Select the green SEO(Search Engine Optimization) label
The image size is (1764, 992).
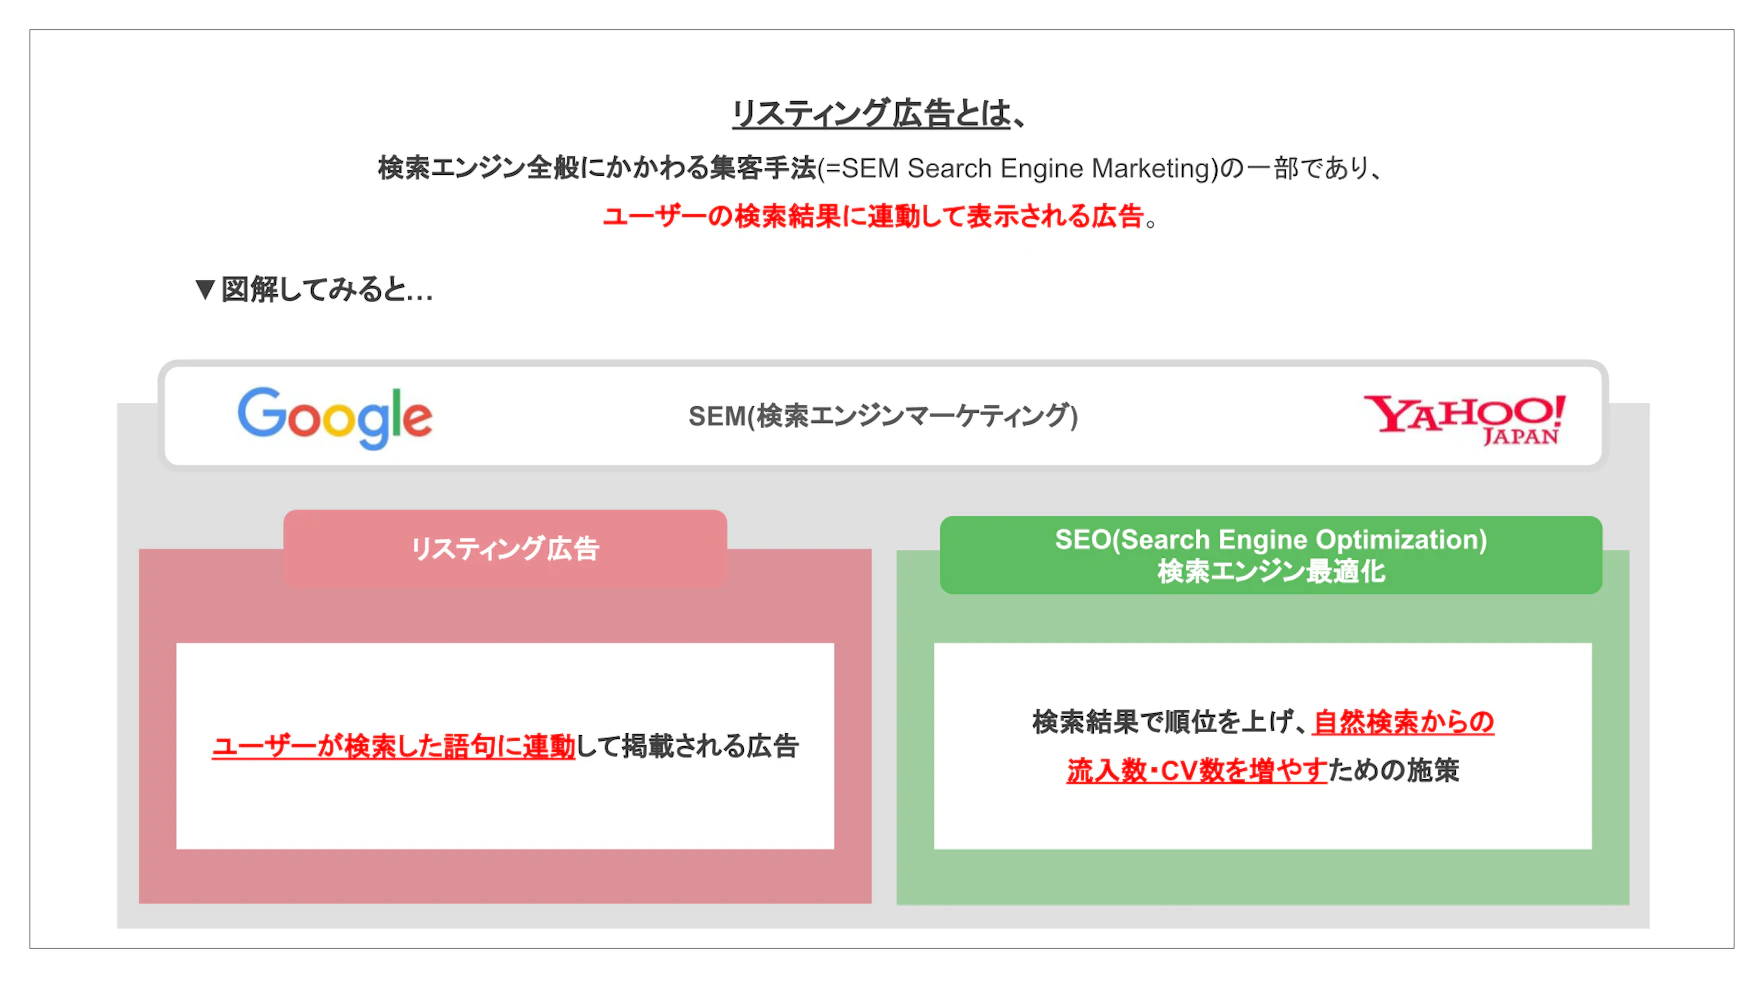[x=1271, y=555]
